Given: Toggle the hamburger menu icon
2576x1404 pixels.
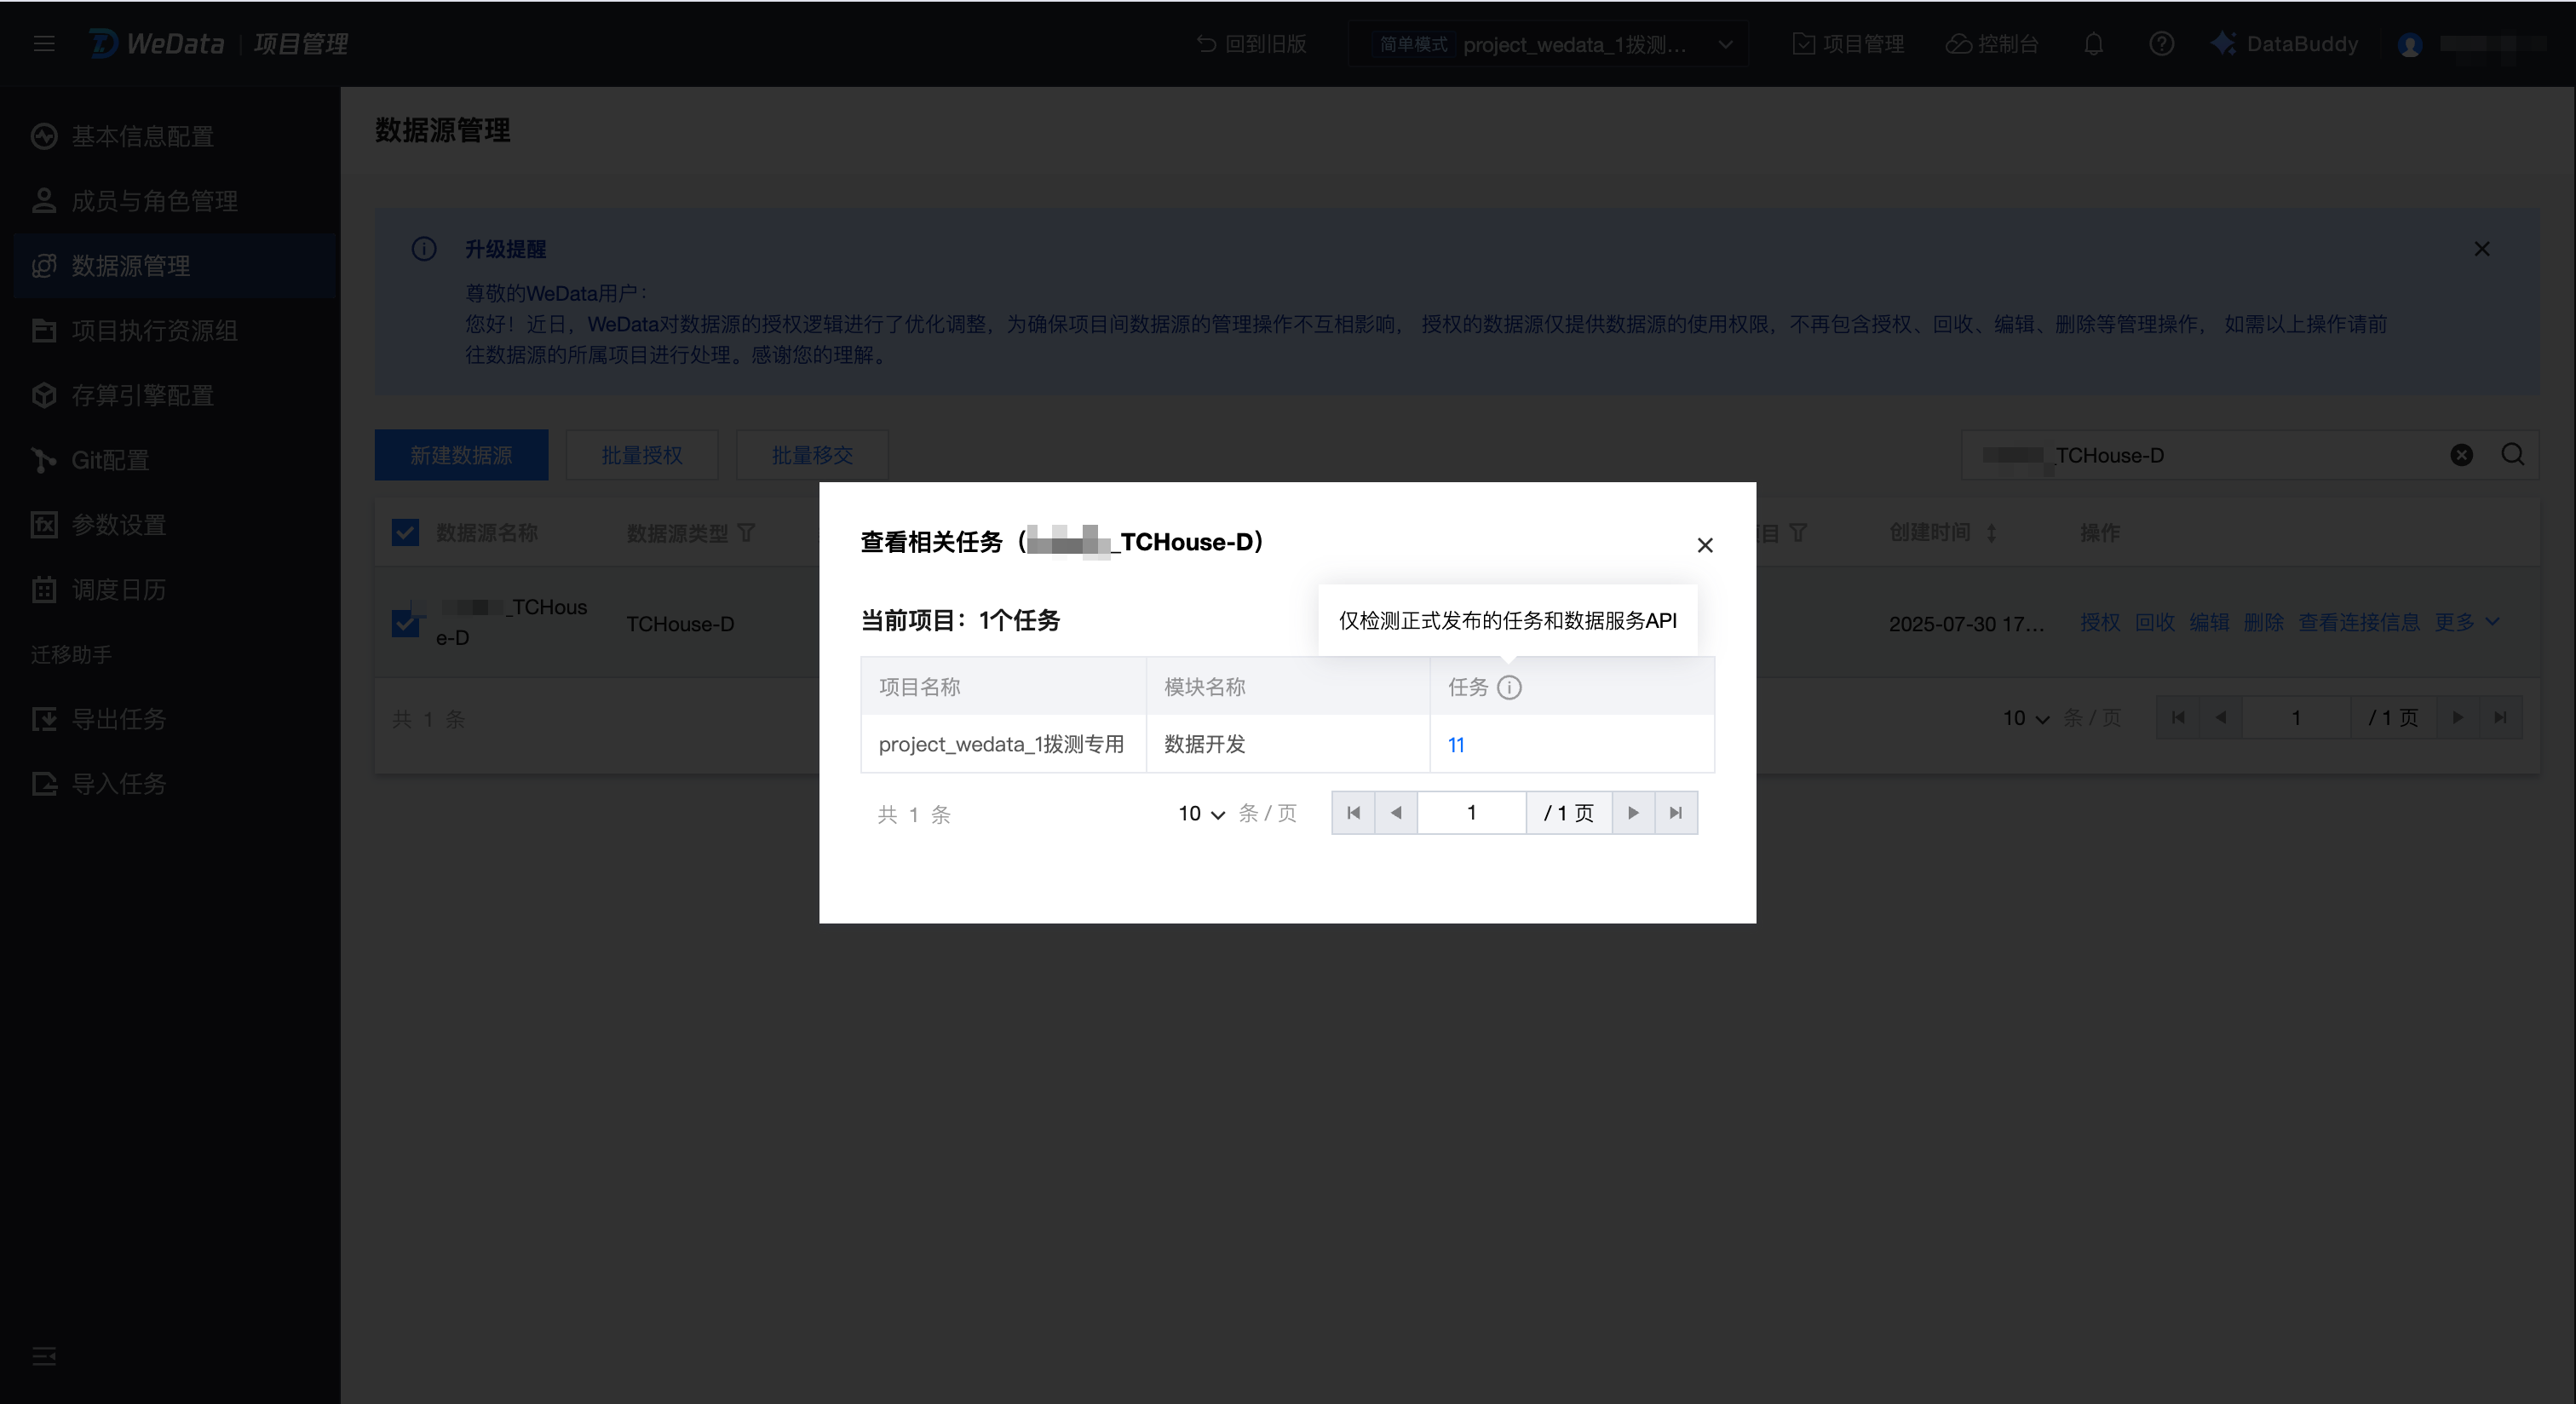Looking at the screenshot, I should pyautogui.click(x=44, y=44).
